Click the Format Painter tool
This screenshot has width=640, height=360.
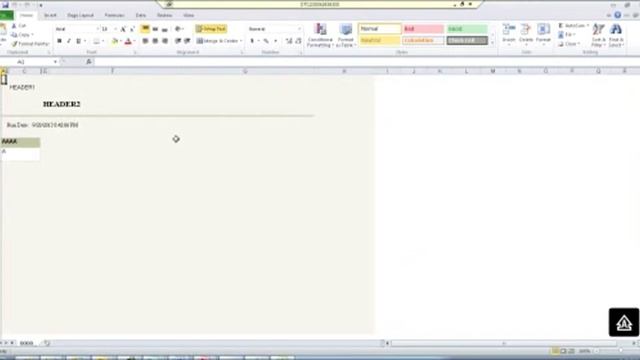[30, 44]
